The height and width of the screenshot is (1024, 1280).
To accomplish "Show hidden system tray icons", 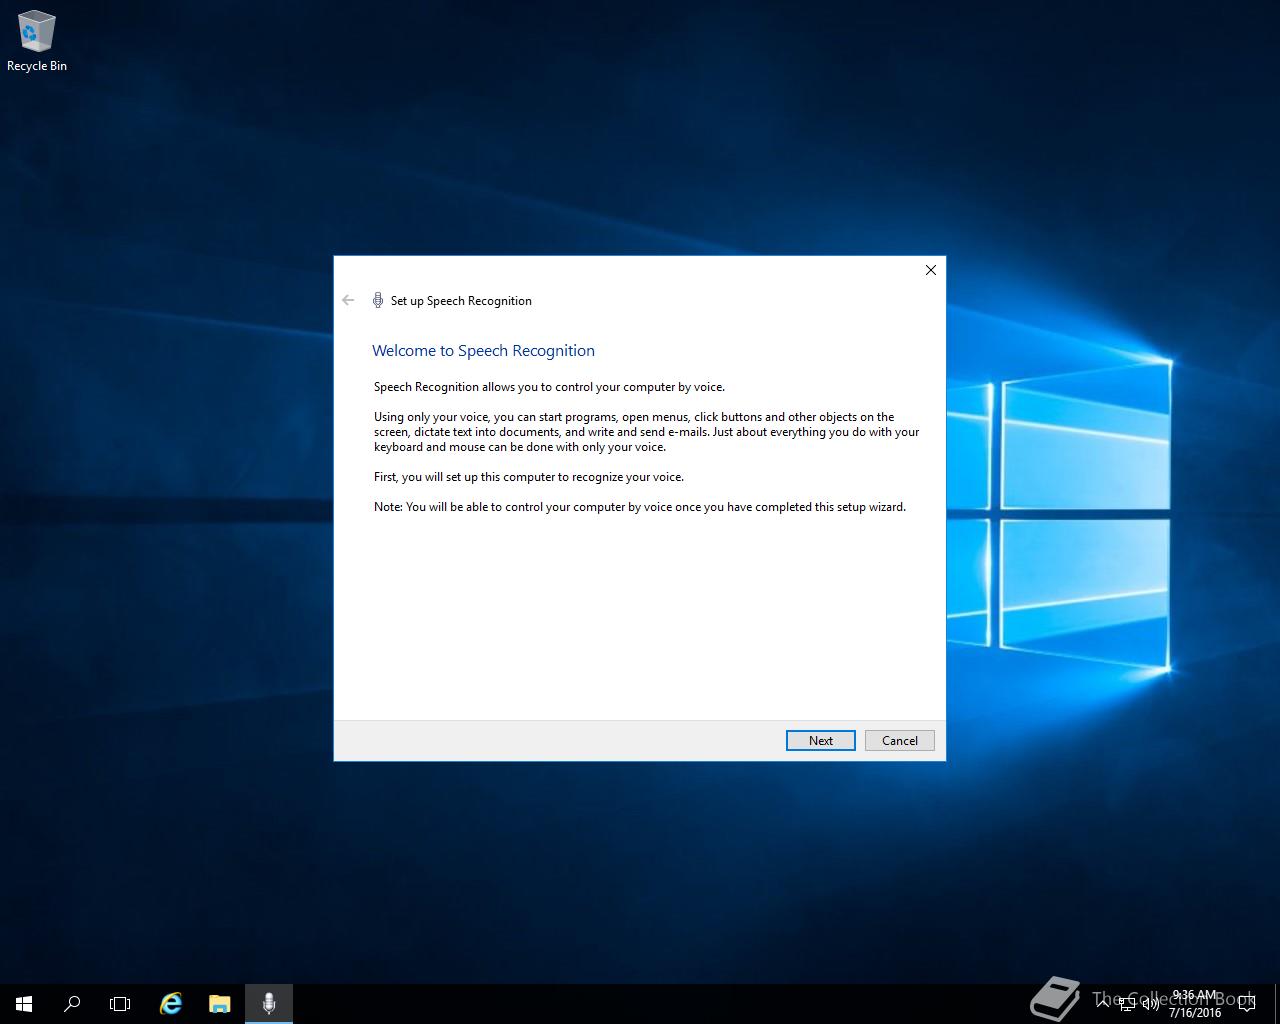I will [1103, 1003].
